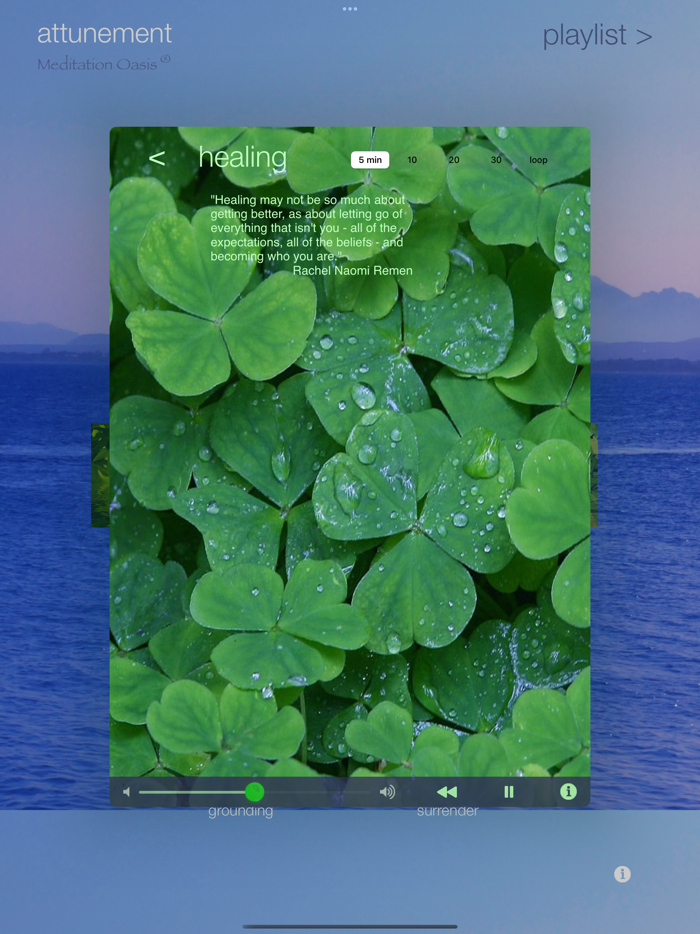
Task: Enable loop playback option
Action: click(x=538, y=160)
